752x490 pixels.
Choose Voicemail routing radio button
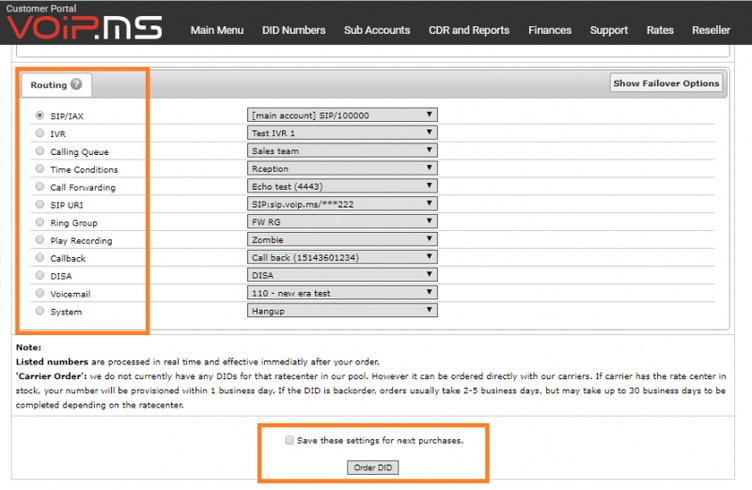40,293
